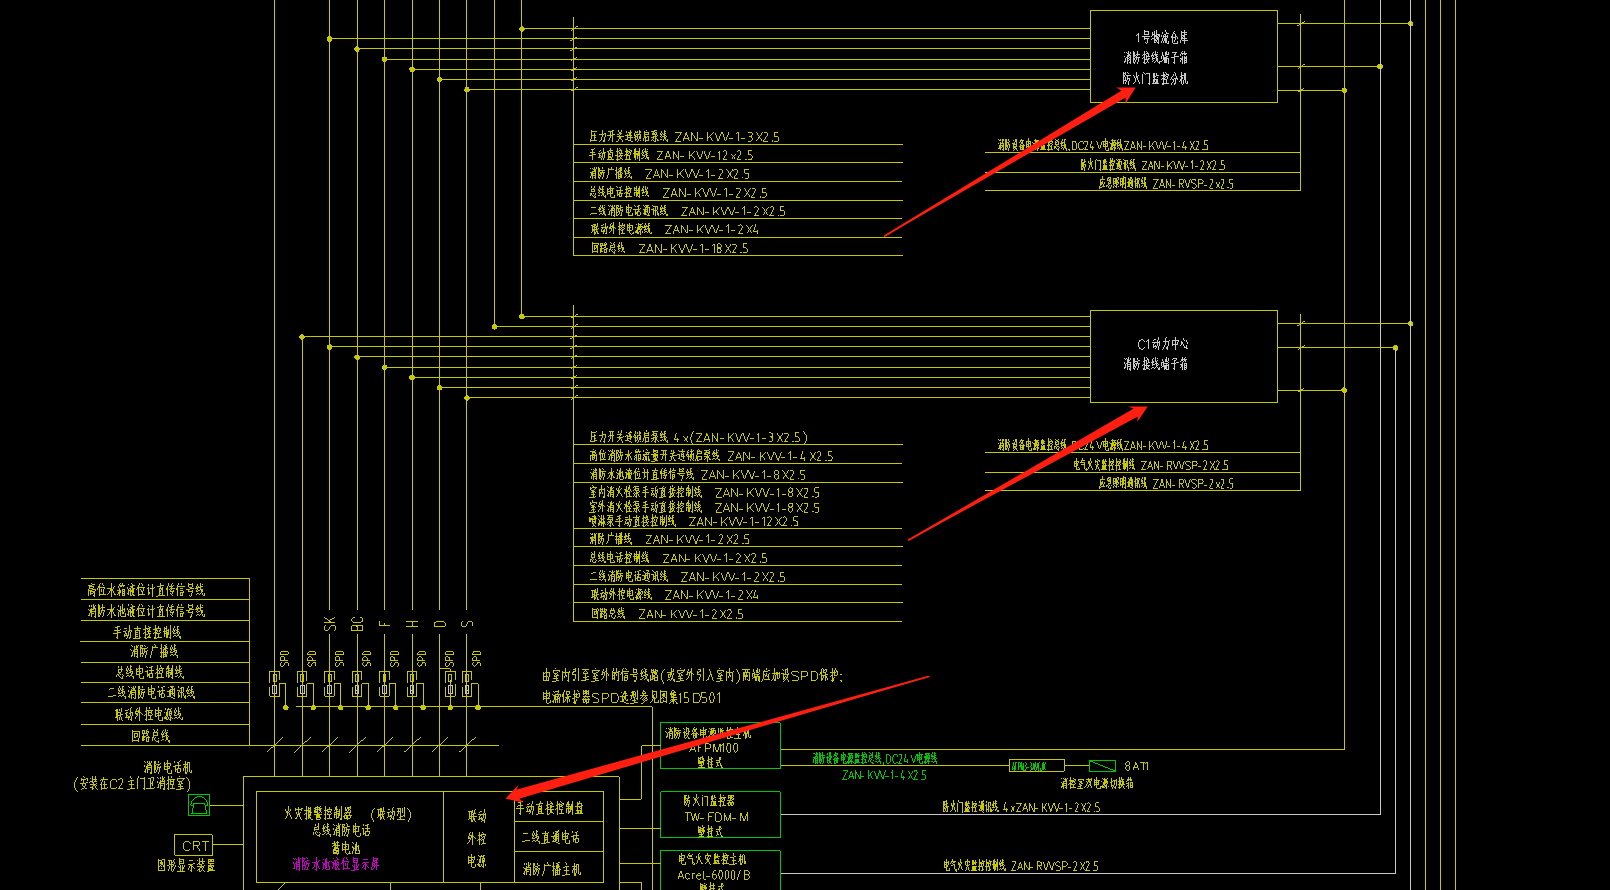This screenshot has width=1610, height=890.
Task: Select the vertical 'BC' riser label
Action: [x=357, y=624]
